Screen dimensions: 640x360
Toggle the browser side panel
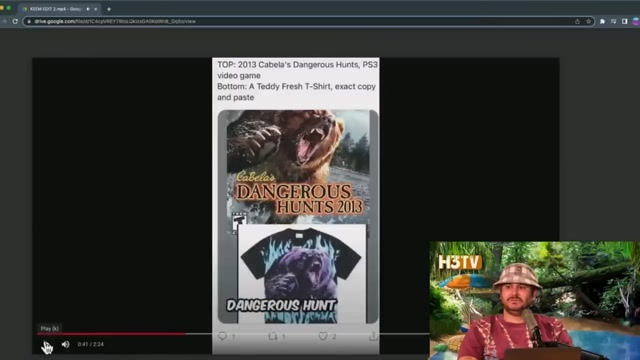pyautogui.click(x=624, y=21)
